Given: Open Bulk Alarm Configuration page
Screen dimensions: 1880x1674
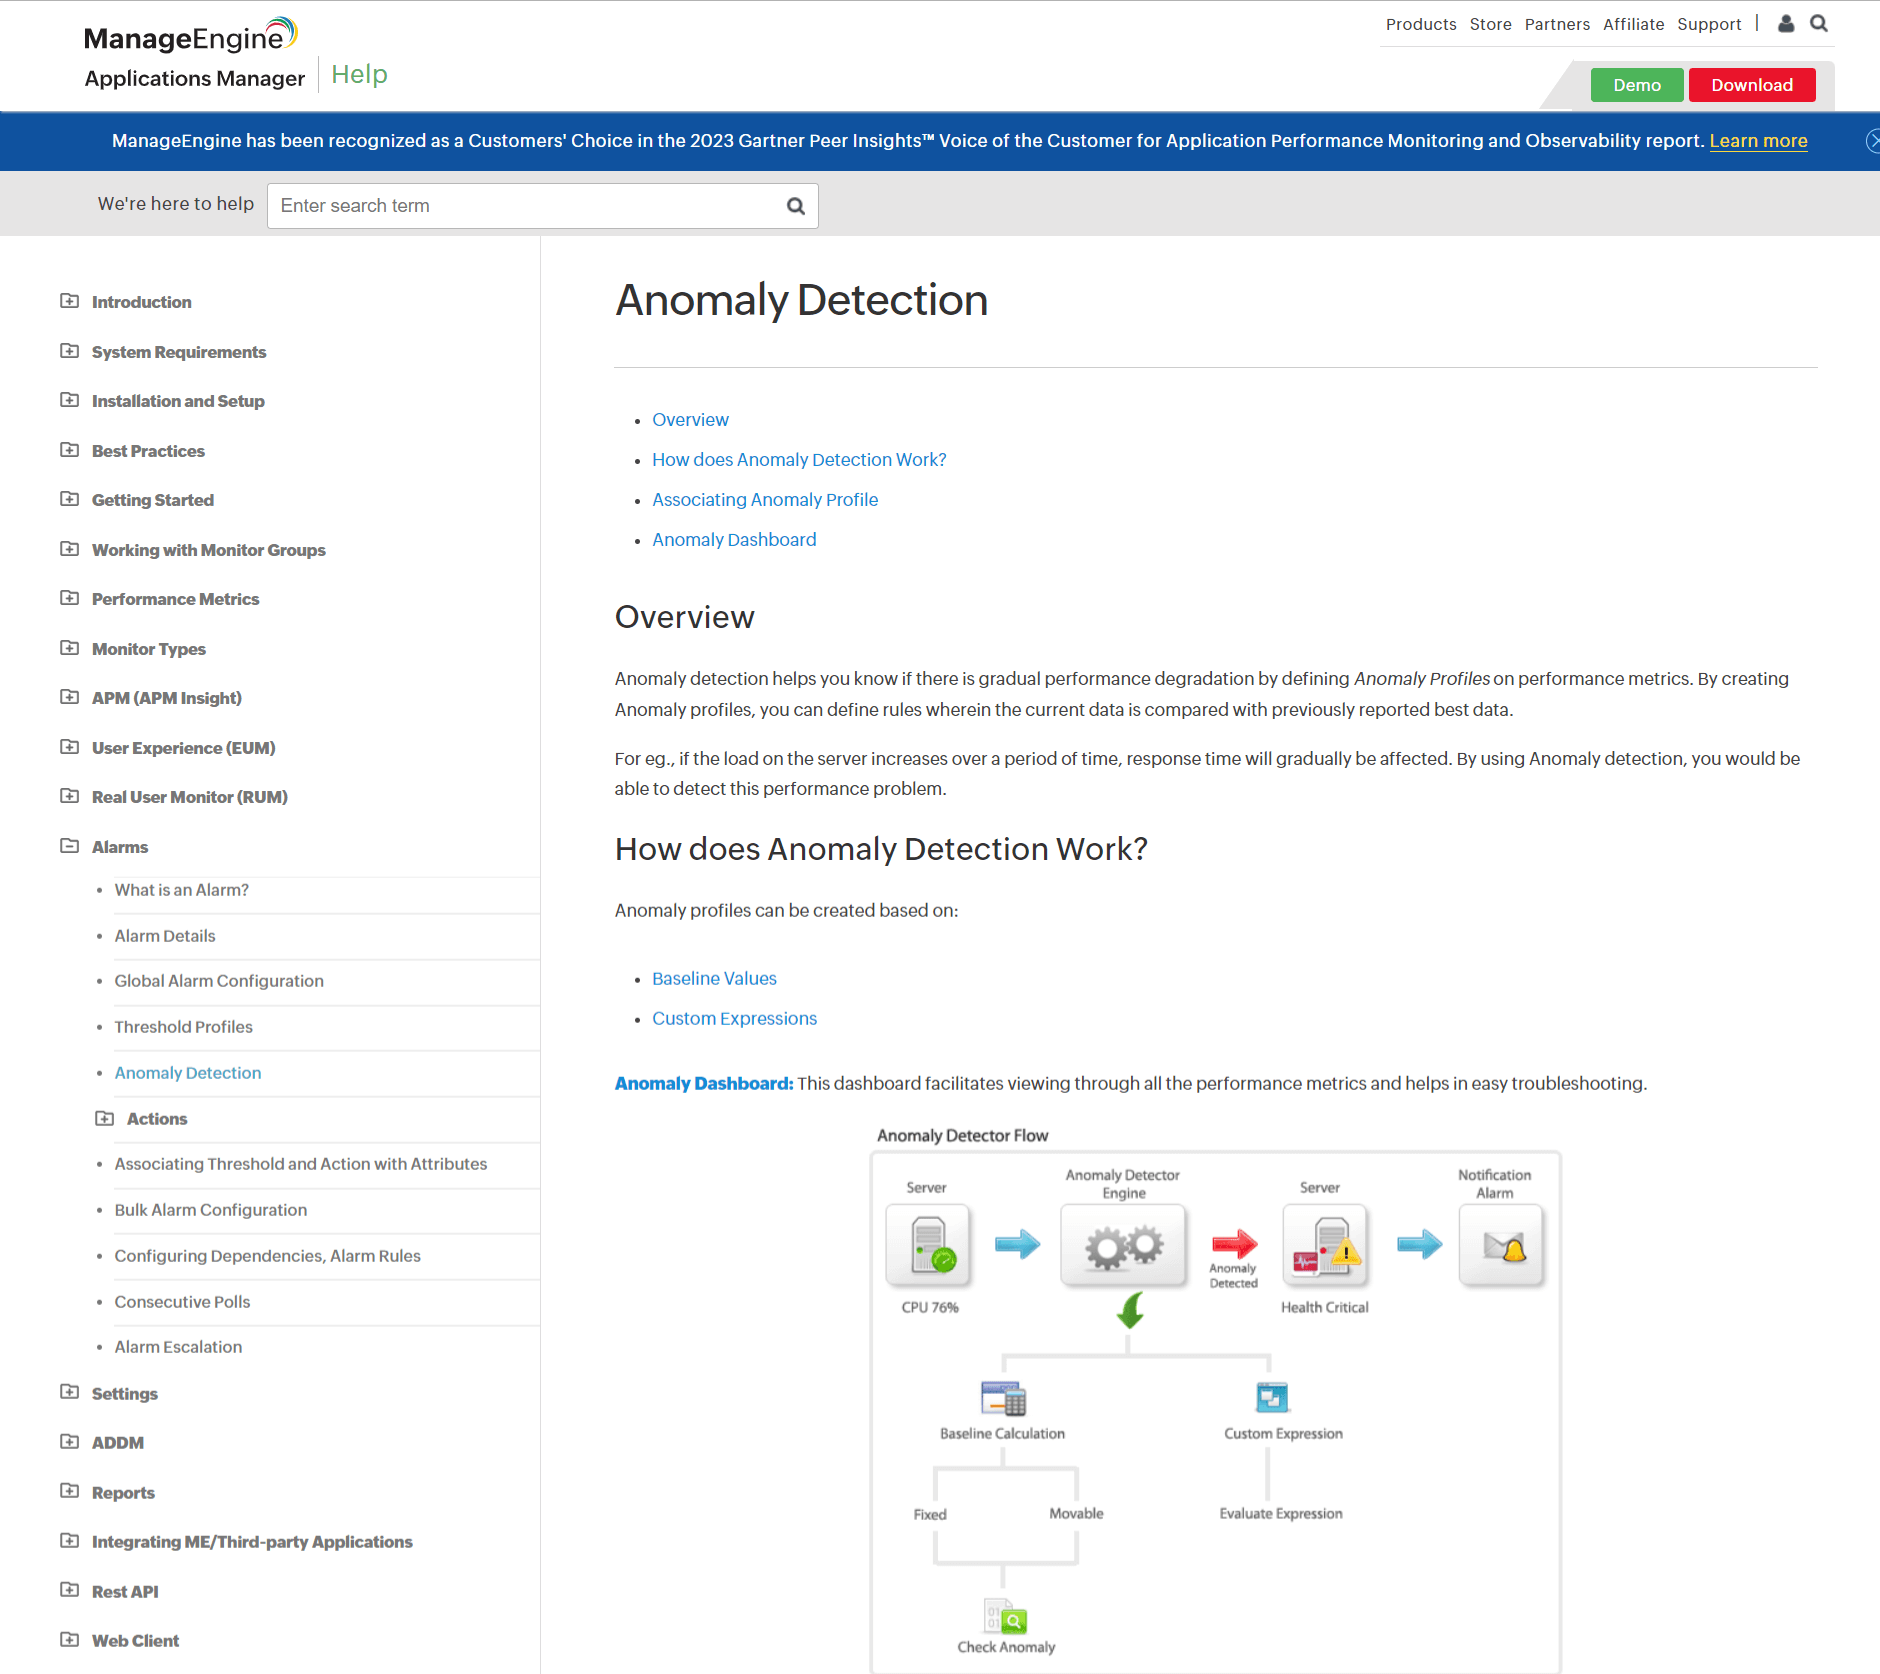Looking at the screenshot, I should click(x=210, y=1210).
